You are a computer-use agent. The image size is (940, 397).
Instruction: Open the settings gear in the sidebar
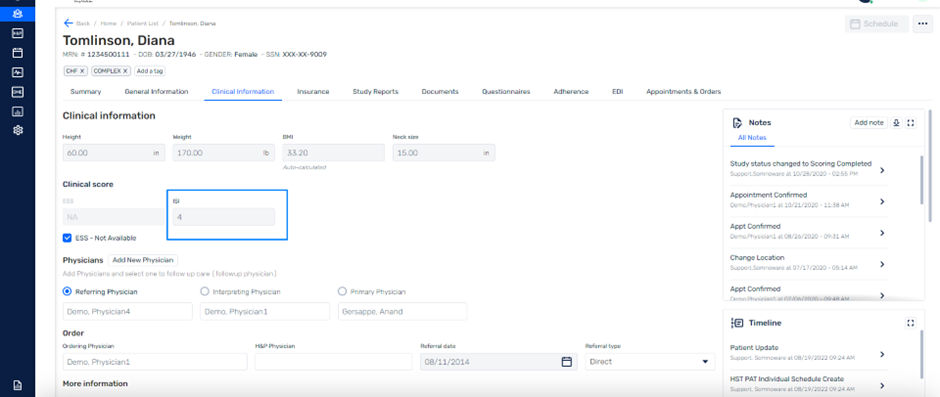coord(17,130)
